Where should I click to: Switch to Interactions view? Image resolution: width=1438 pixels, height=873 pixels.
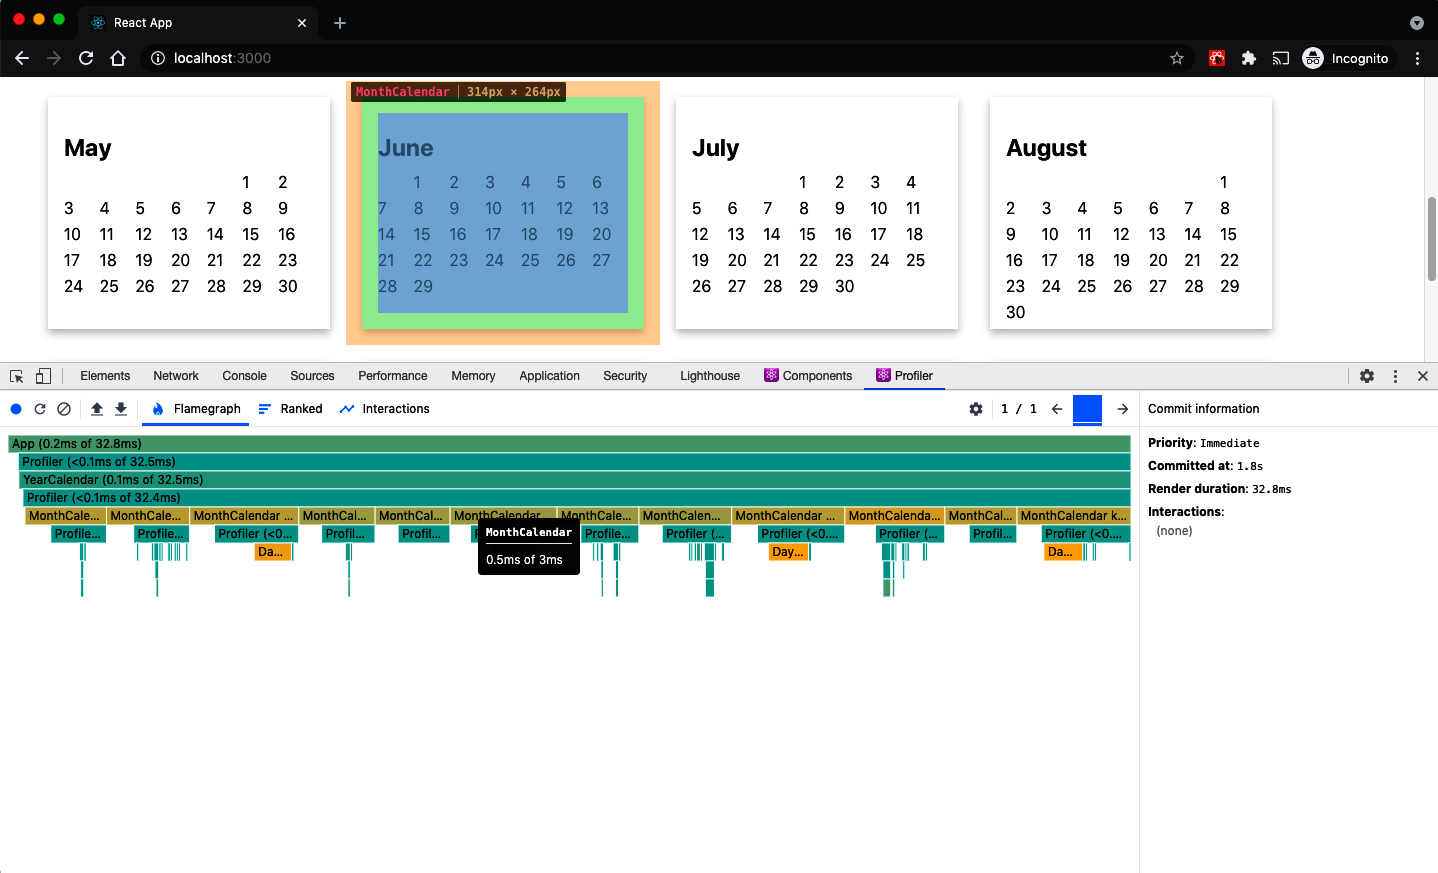pos(385,409)
